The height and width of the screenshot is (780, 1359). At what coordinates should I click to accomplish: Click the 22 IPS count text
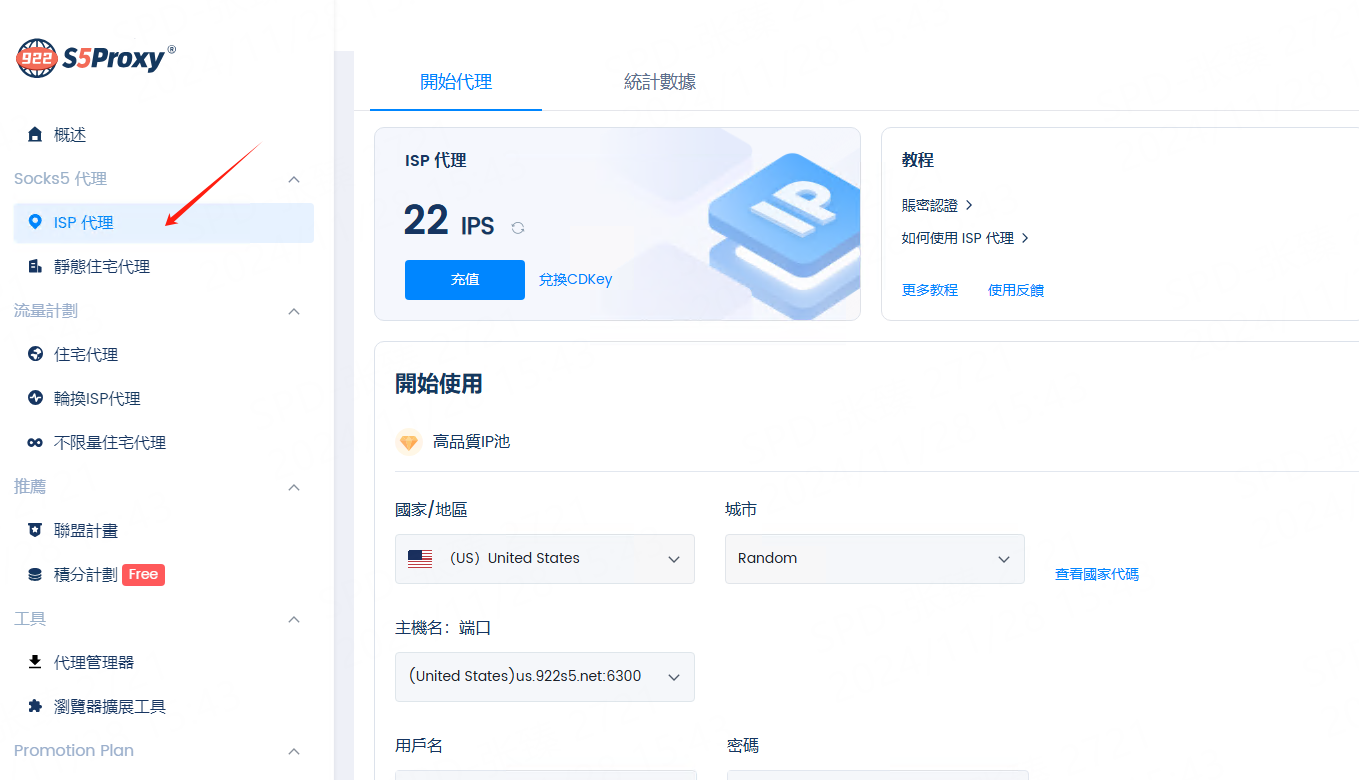pyautogui.click(x=449, y=221)
